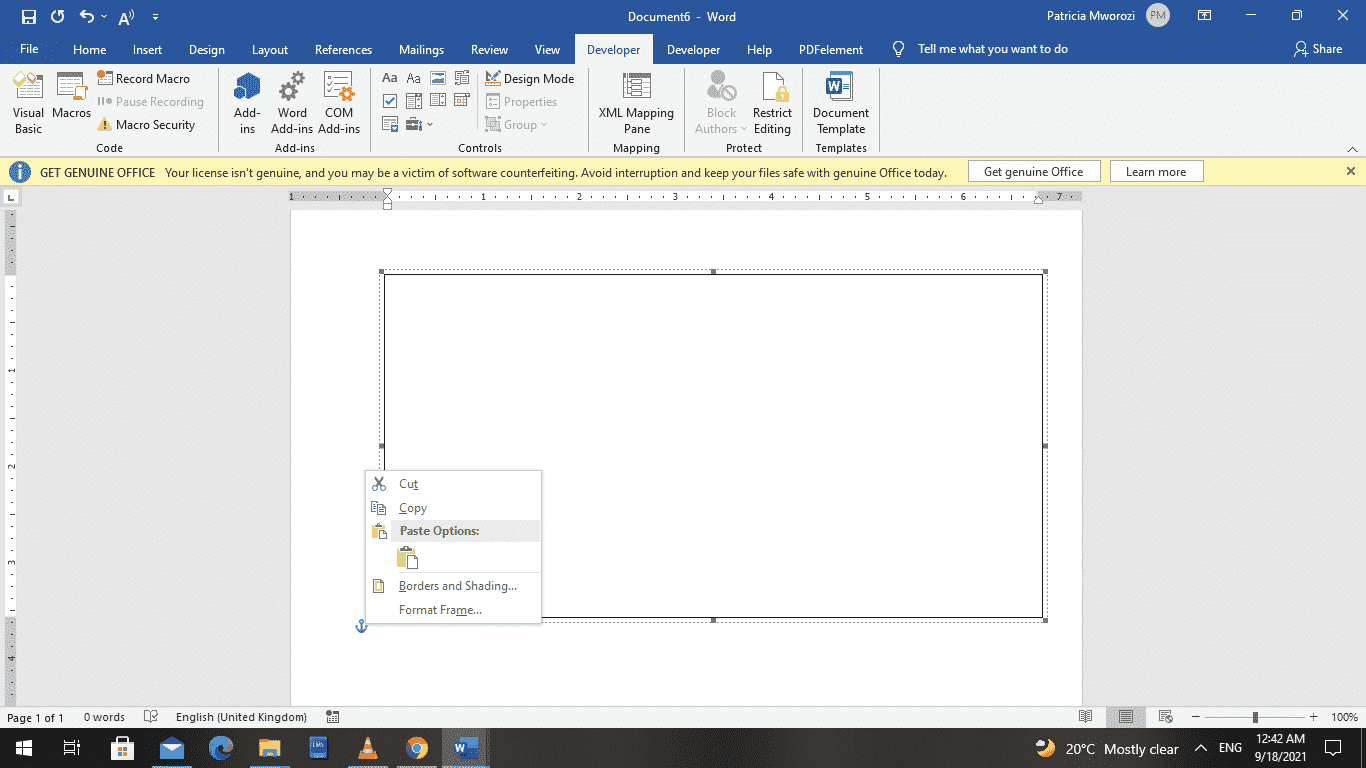Adjust the zoom slider handle
This screenshot has height=768, width=1366.
pyautogui.click(x=1255, y=717)
